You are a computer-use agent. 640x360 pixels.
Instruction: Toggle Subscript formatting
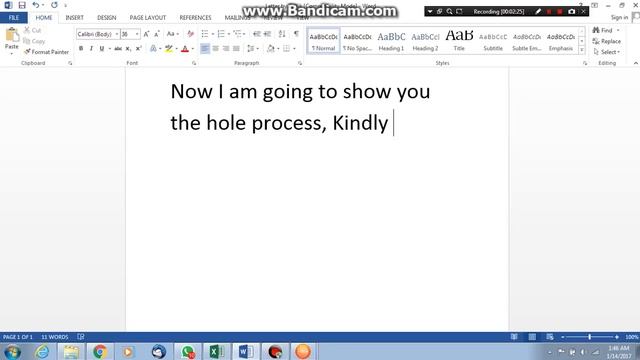128,49
